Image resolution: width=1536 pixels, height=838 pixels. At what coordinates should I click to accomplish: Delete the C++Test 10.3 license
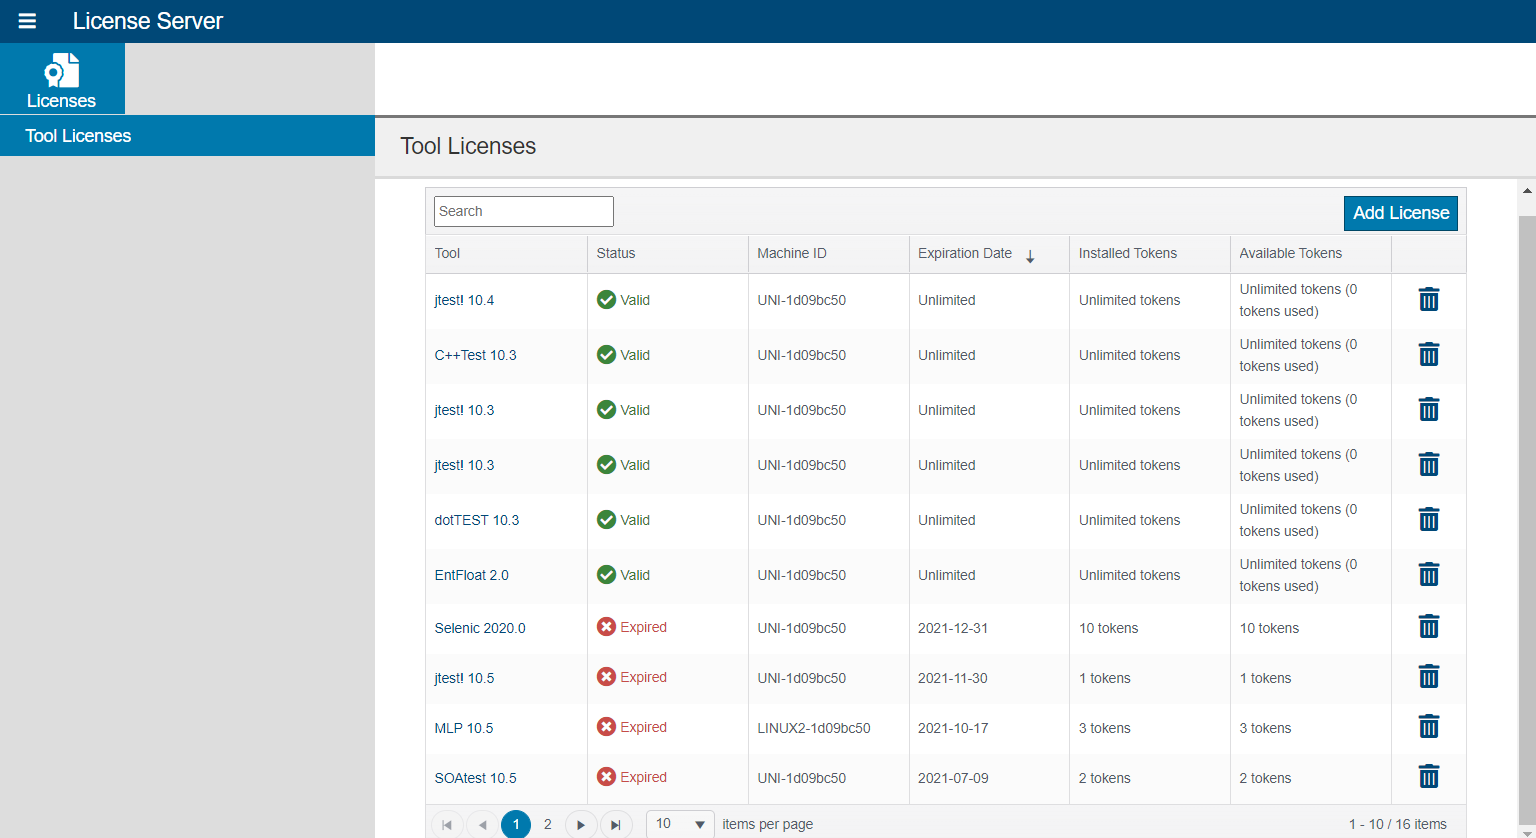pyautogui.click(x=1429, y=355)
